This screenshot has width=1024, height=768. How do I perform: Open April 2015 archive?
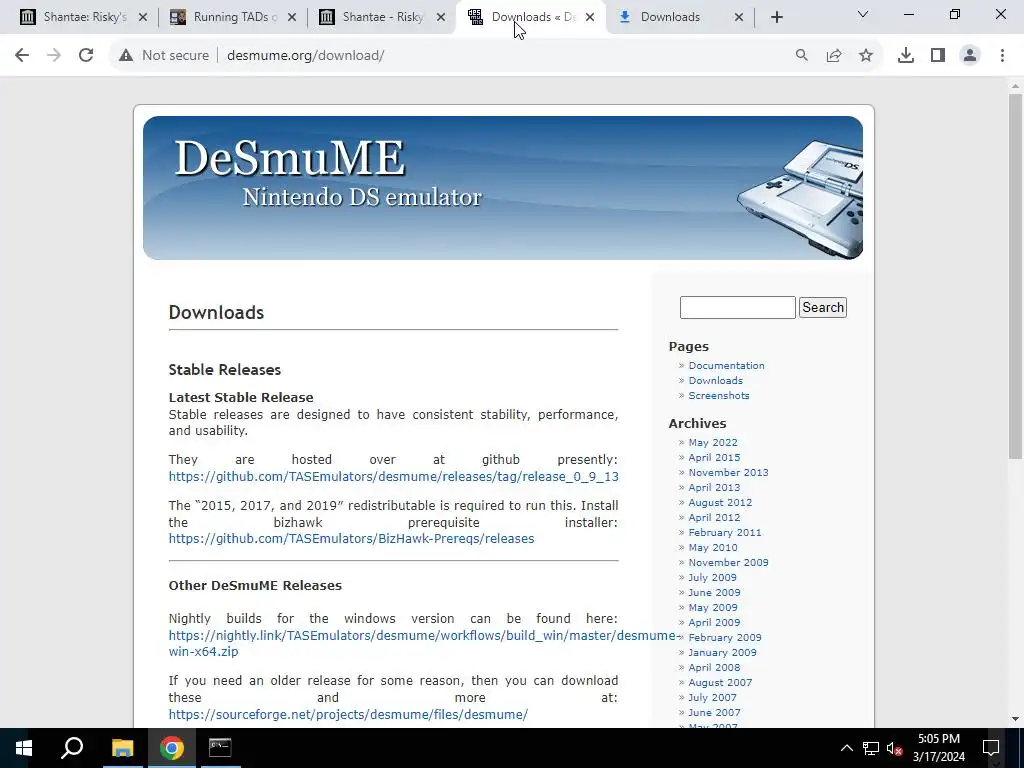(714, 458)
